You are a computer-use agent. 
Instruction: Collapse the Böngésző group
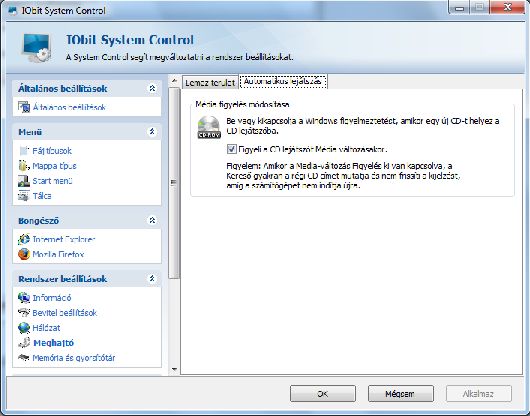point(152,221)
